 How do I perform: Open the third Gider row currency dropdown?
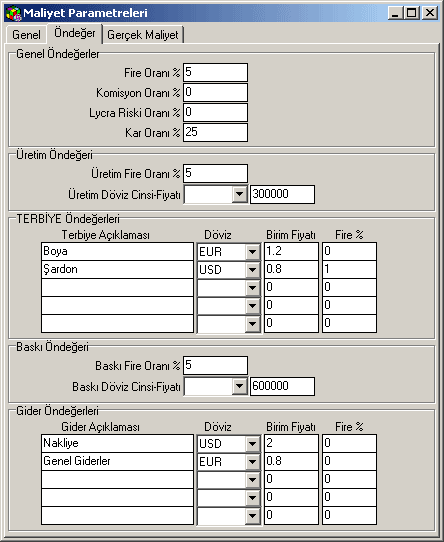[252, 480]
